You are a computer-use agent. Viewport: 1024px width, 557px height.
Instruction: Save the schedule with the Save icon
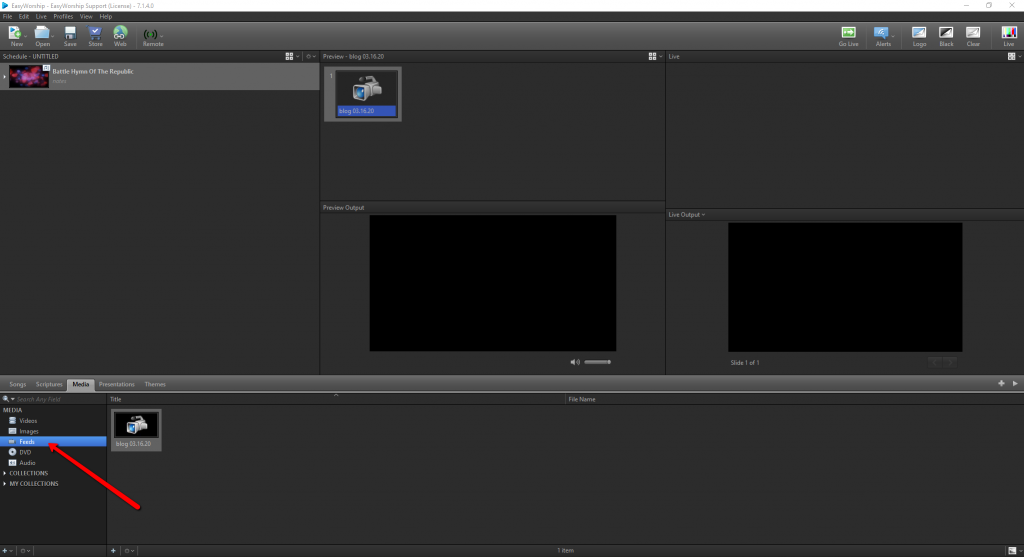70,33
